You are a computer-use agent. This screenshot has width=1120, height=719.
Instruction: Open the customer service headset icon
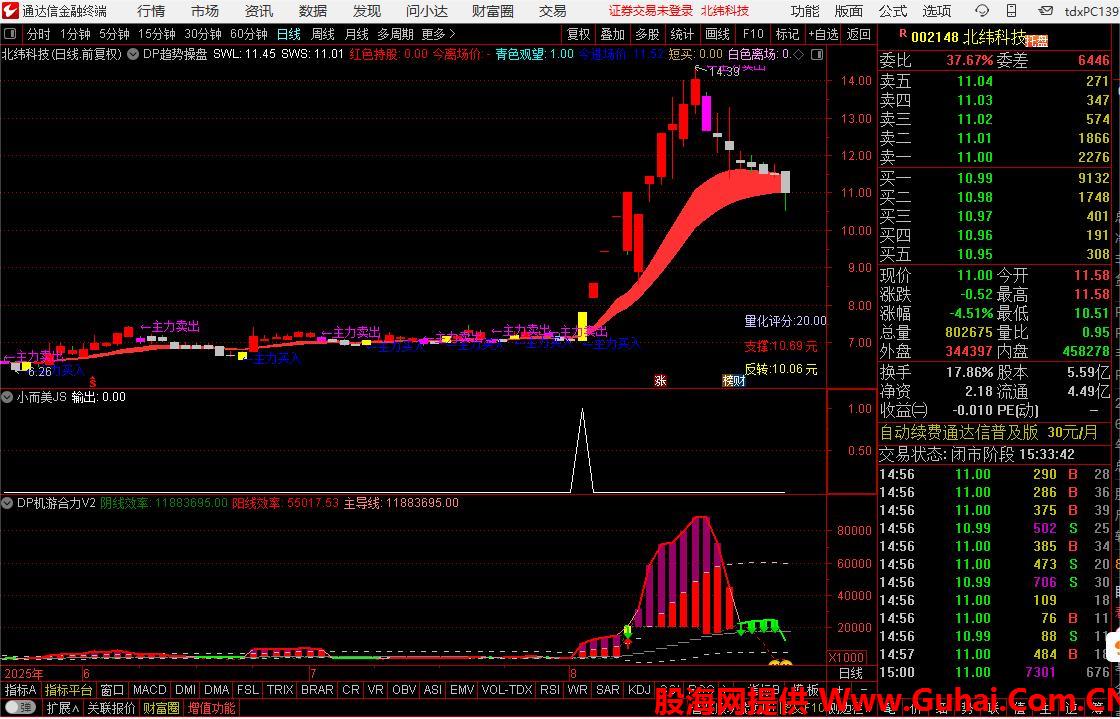pyautogui.click(x=982, y=11)
